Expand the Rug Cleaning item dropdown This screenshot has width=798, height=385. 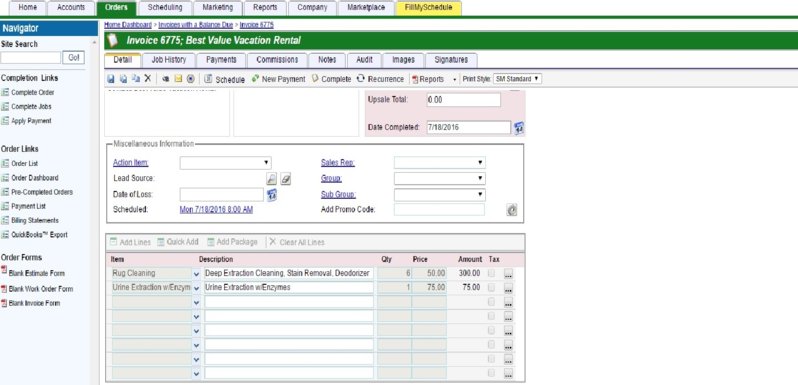tap(197, 274)
